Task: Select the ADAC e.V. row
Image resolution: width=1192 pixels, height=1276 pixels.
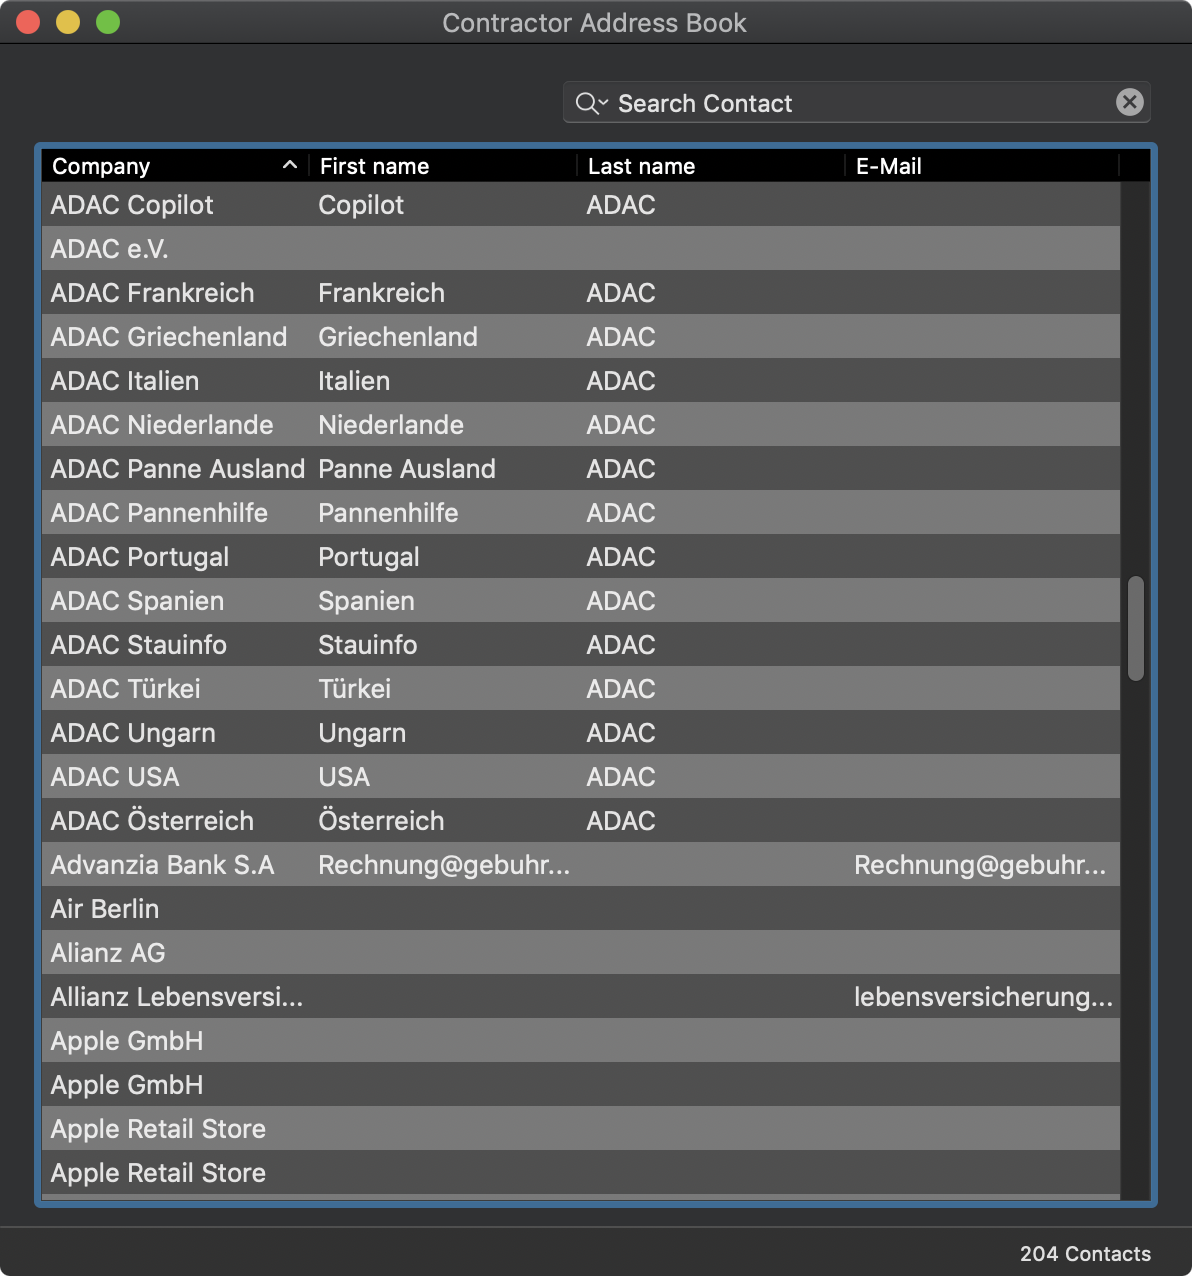Action: click(x=580, y=248)
